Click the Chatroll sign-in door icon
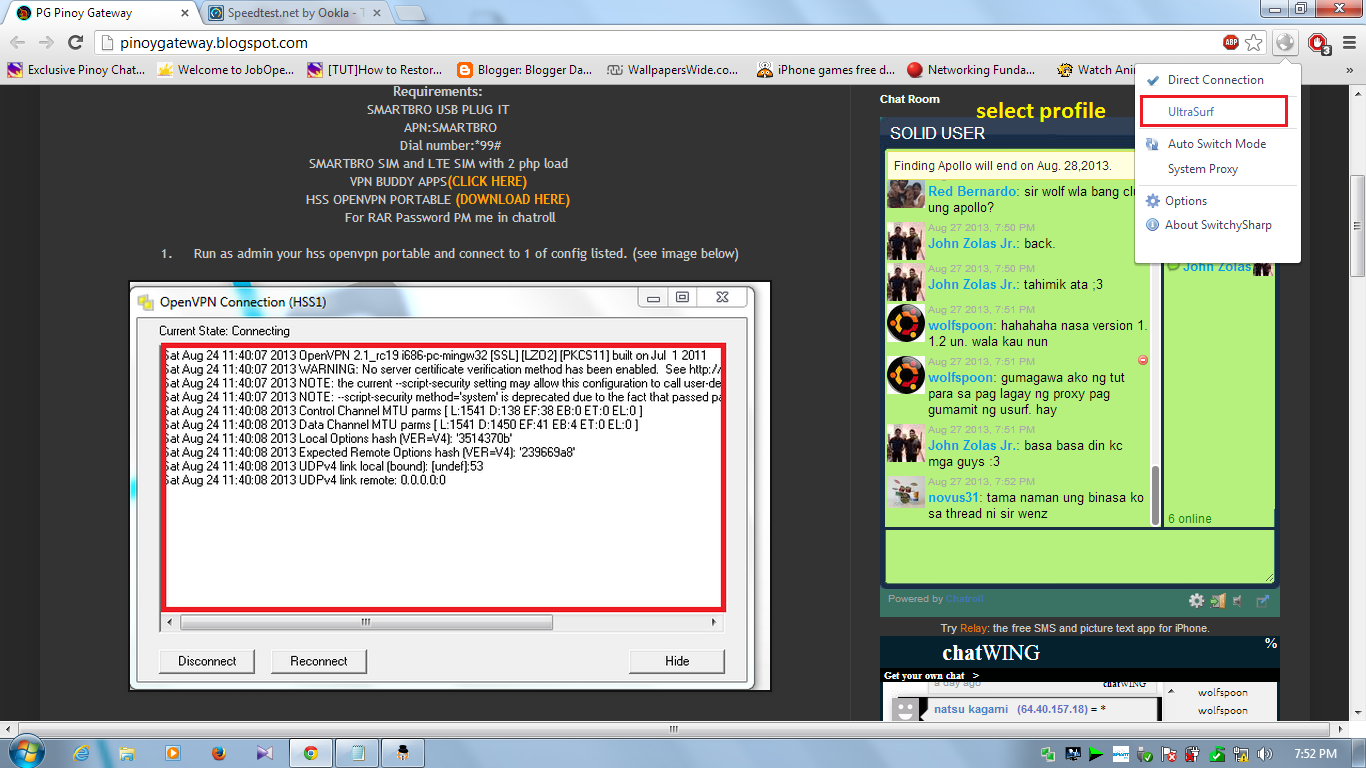The image size is (1366, 768). pos(1217,600)
